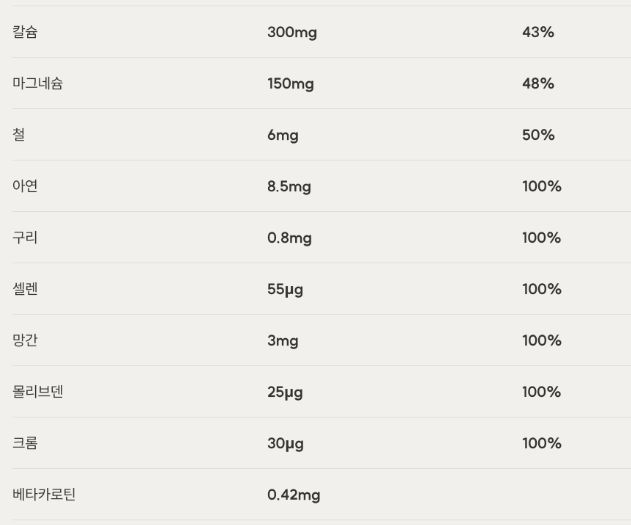
Task: Click the 0.42mg beta-carotene amount
Action: tap(294, 495)
